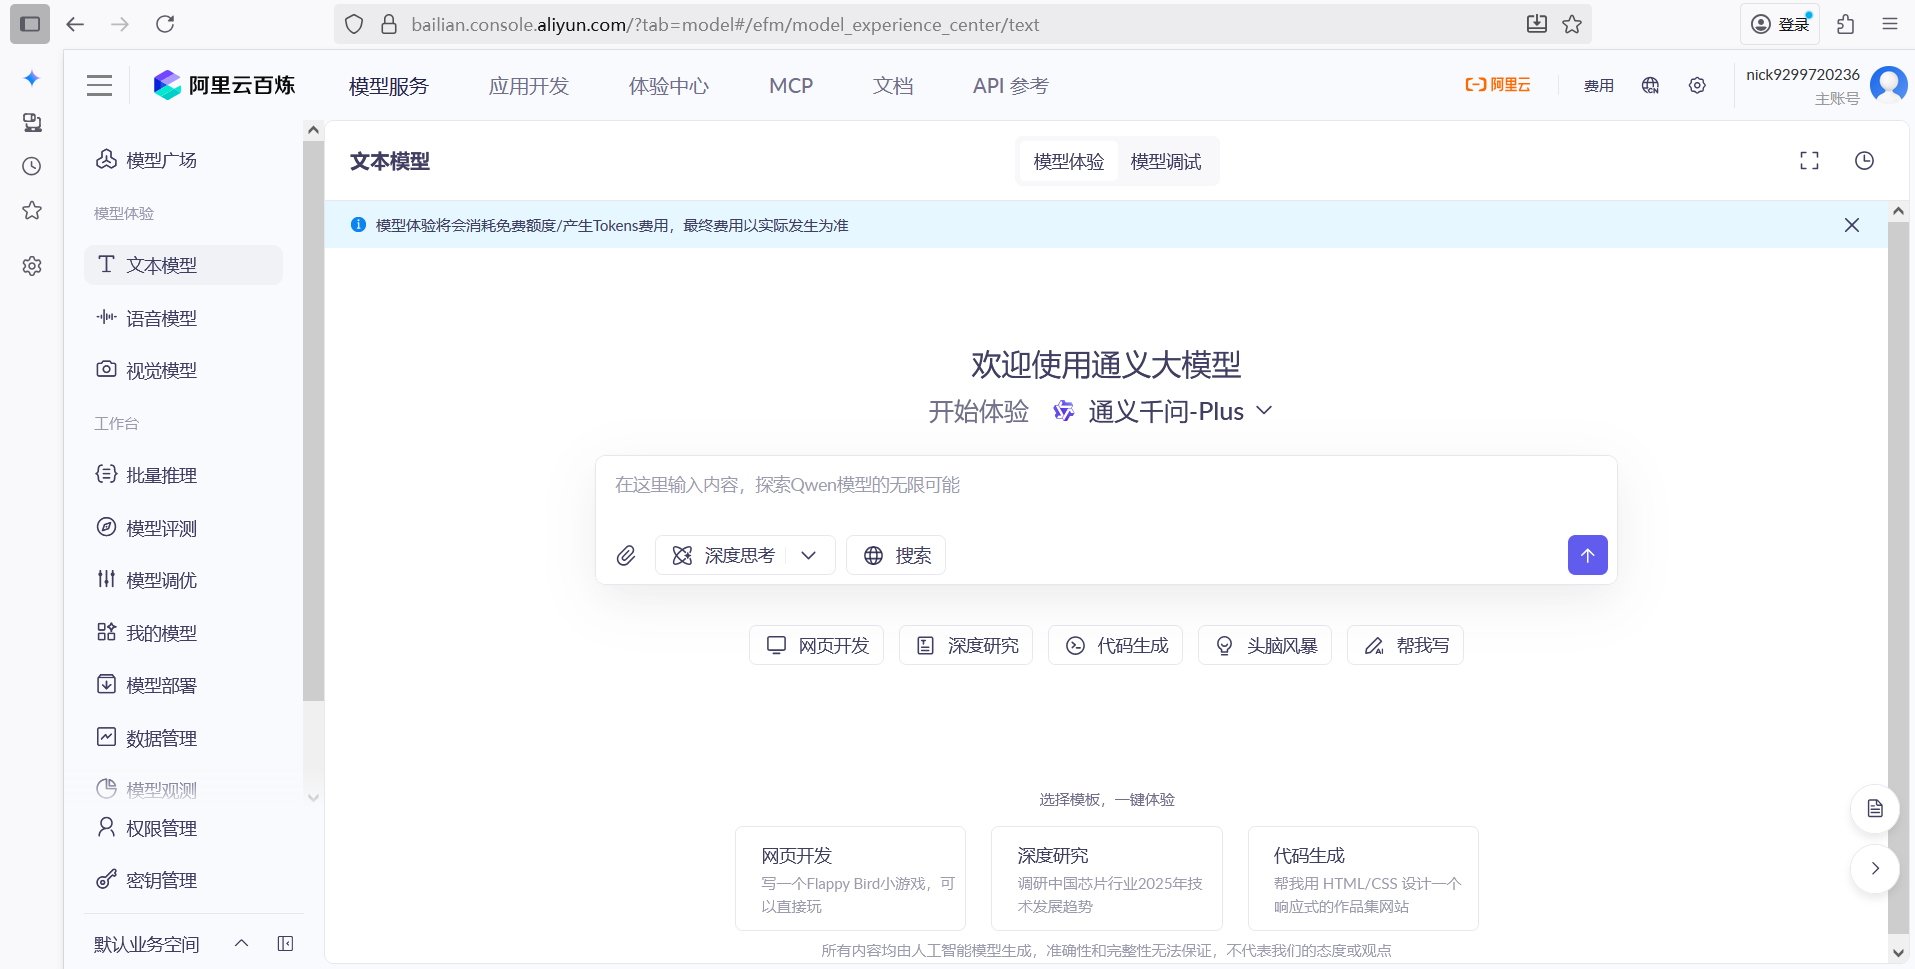Screen dimensions: 1915x969
Task: Open 视觉模型 in the sidebar
Action: pos(183,370)
